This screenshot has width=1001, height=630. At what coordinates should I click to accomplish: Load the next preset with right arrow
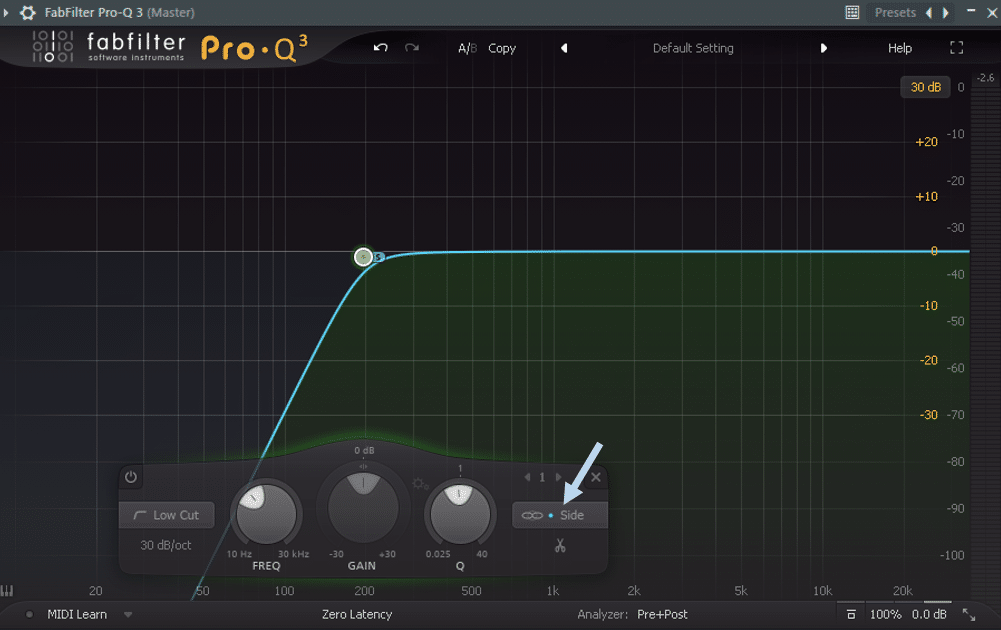824,48
